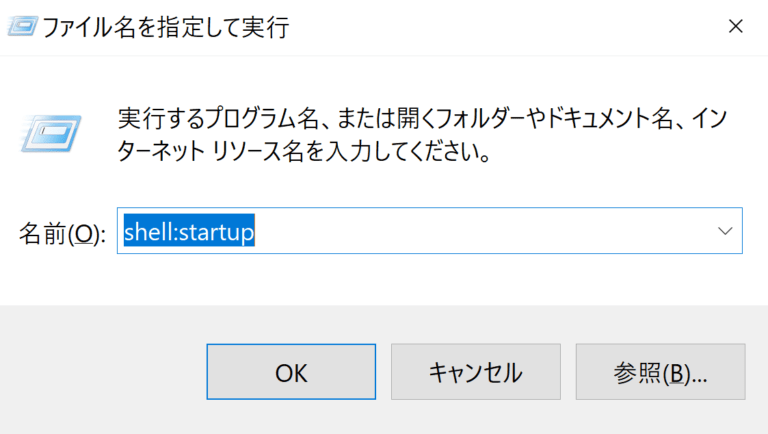Image resolution: width=768 pixels, height=434 pixels.
Task: Click the word 'shell' in the input
Action: pos(146,232)
